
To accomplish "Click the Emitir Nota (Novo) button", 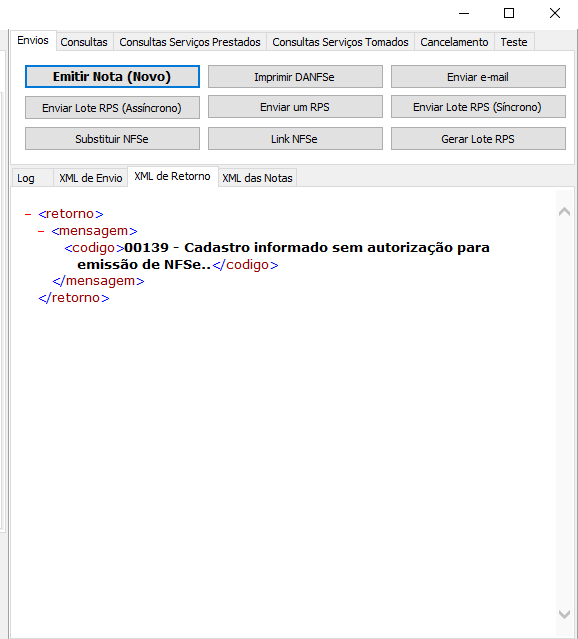I will tap(112, 77).
